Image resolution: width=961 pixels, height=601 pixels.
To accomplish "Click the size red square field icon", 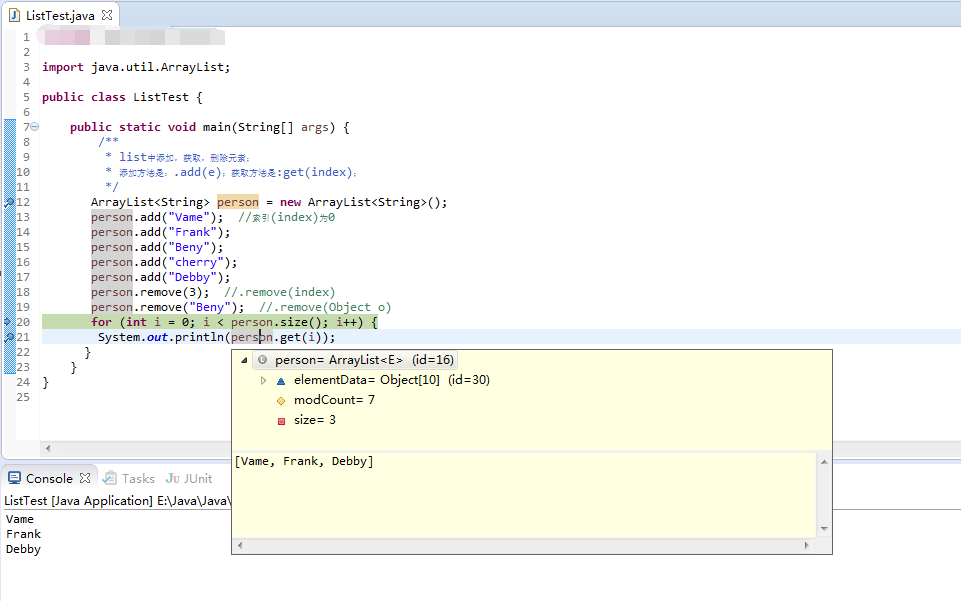I will pyautogui.click(x=281, y=421).
